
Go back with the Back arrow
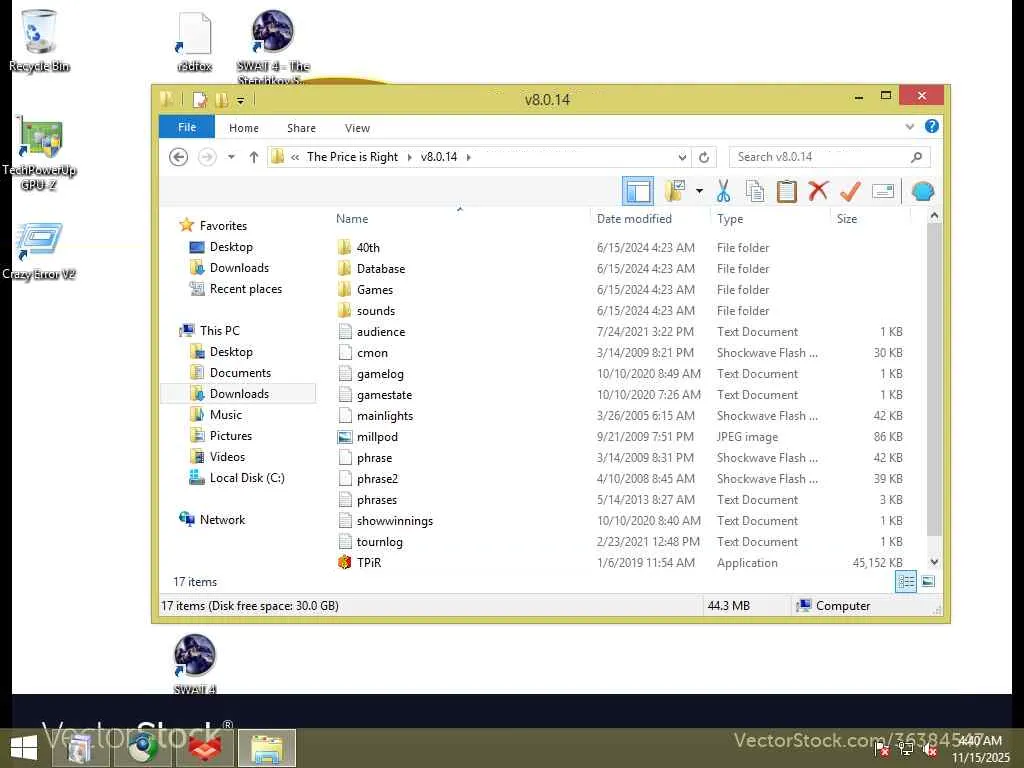pos(178,157)
